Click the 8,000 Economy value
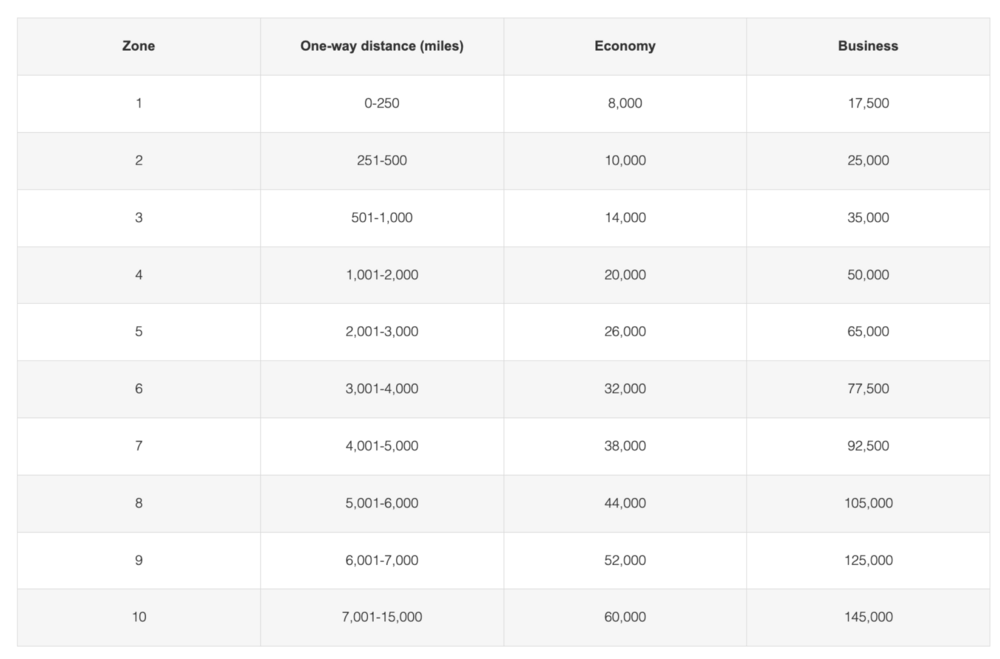This screenshot has height=659, width=1000. click(x=625, y=103)
